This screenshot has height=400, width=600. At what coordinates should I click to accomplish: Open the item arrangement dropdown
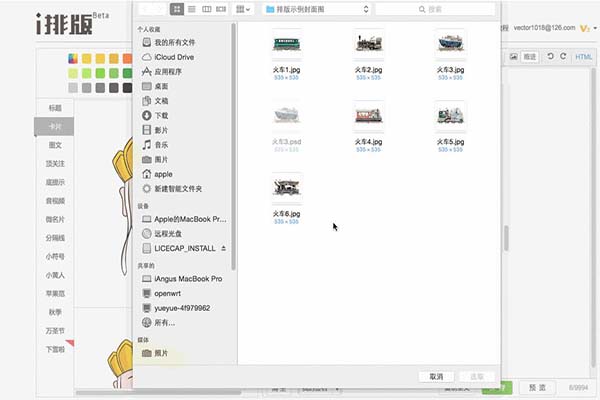(244, 9)
